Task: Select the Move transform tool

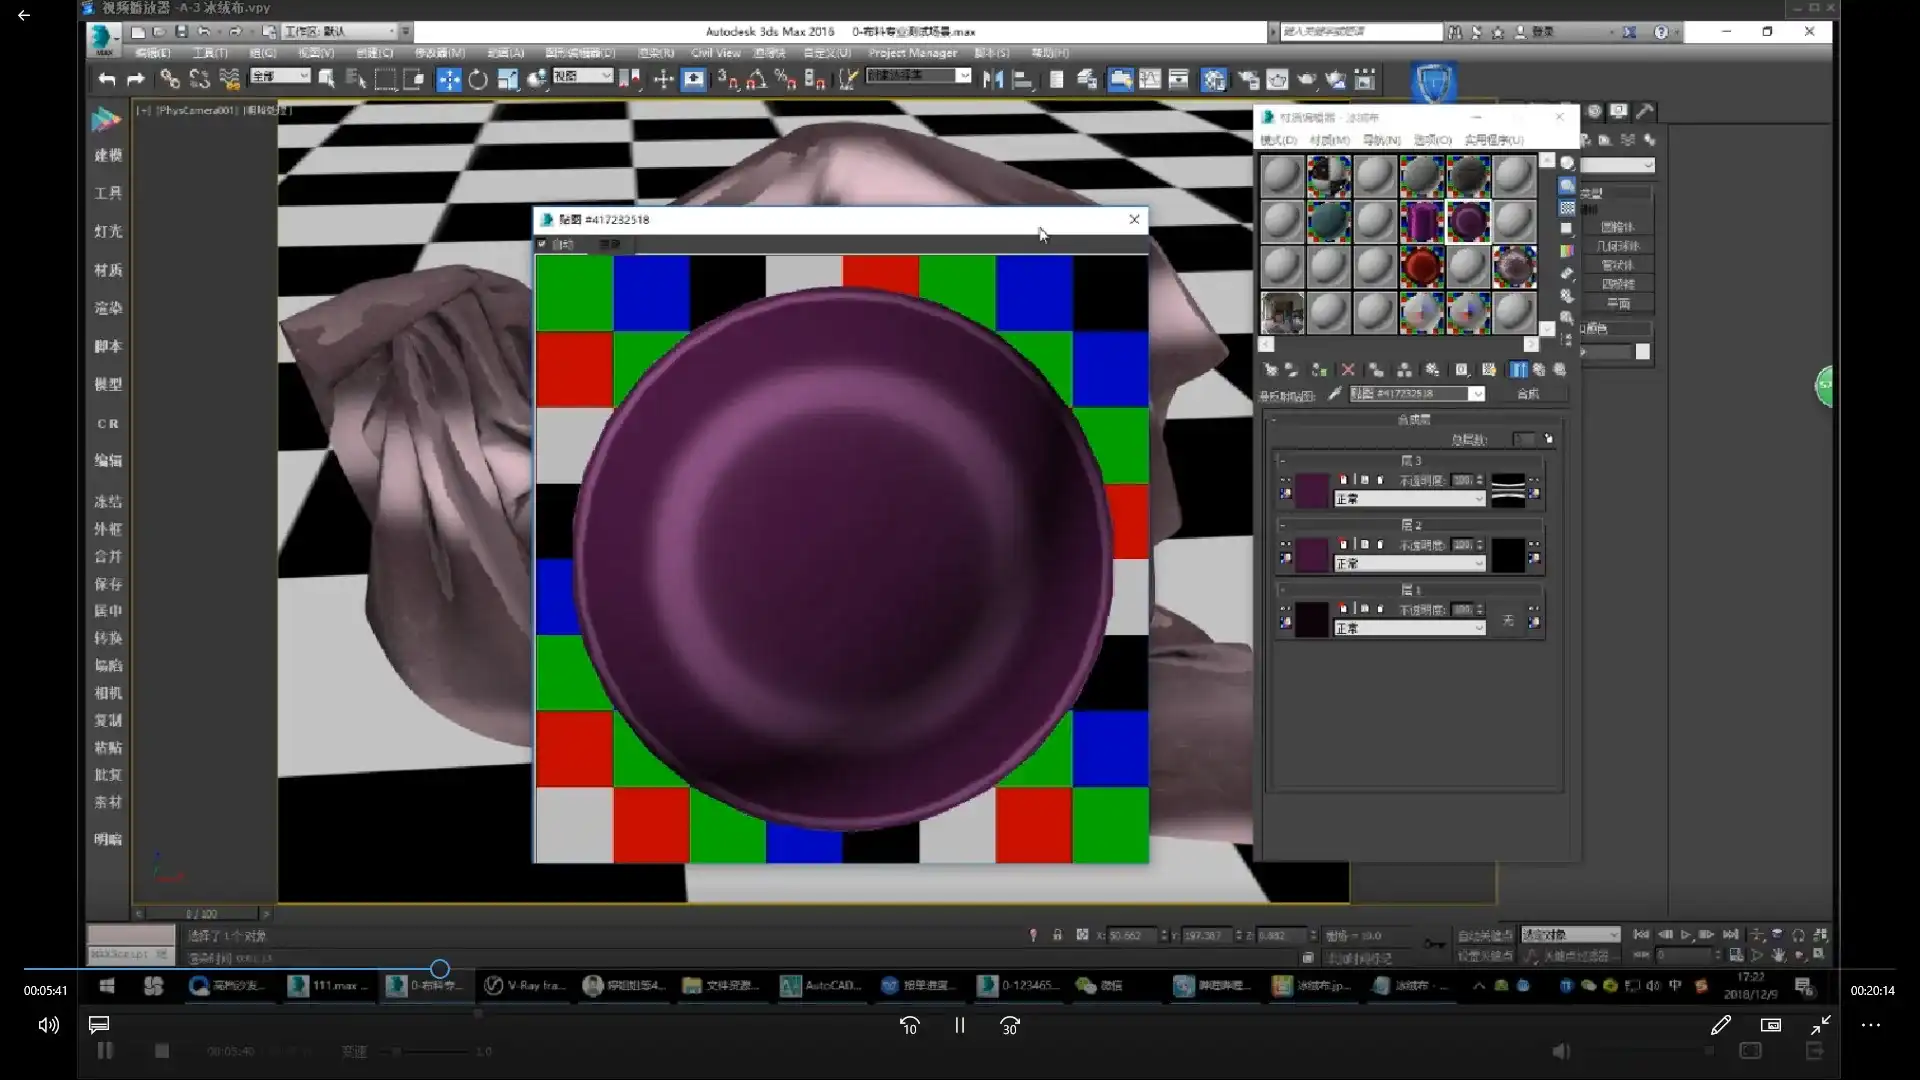Action: pos(449,80)
